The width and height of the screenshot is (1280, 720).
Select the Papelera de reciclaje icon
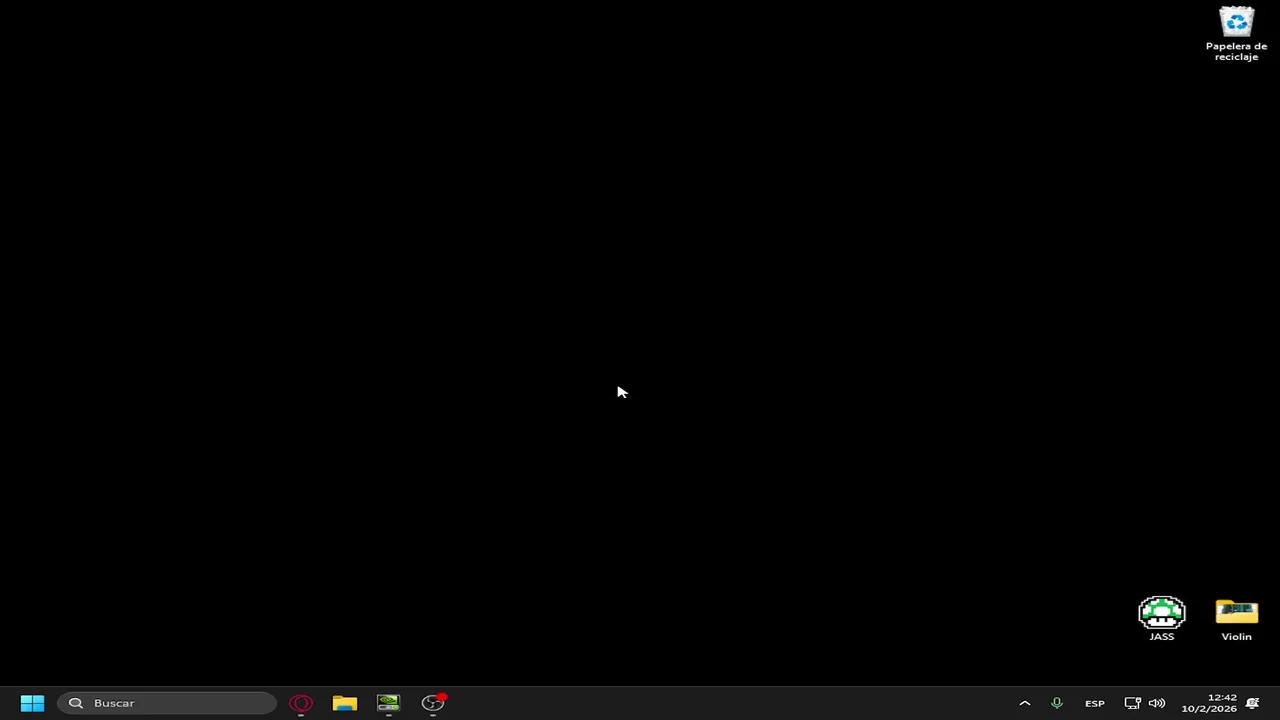pyautogui.click(x=1236, y=34)
